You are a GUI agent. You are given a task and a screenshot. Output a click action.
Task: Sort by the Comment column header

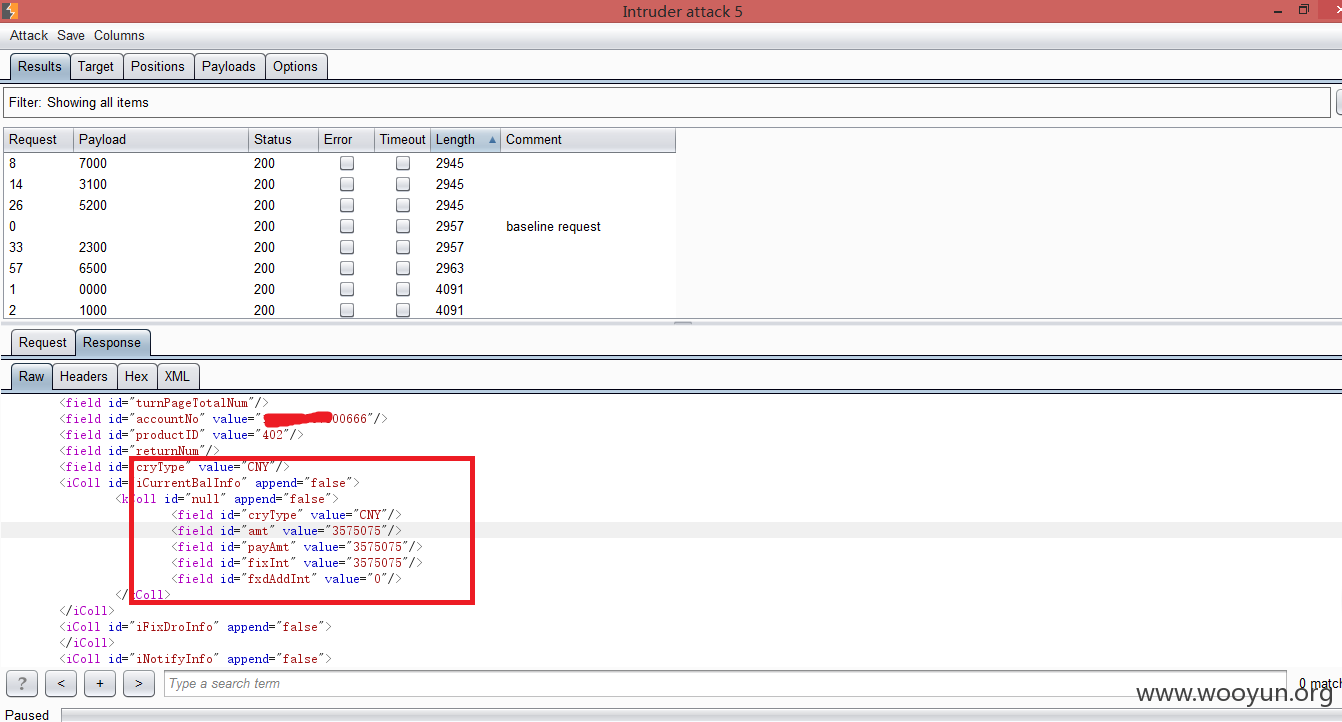point(588,140)
